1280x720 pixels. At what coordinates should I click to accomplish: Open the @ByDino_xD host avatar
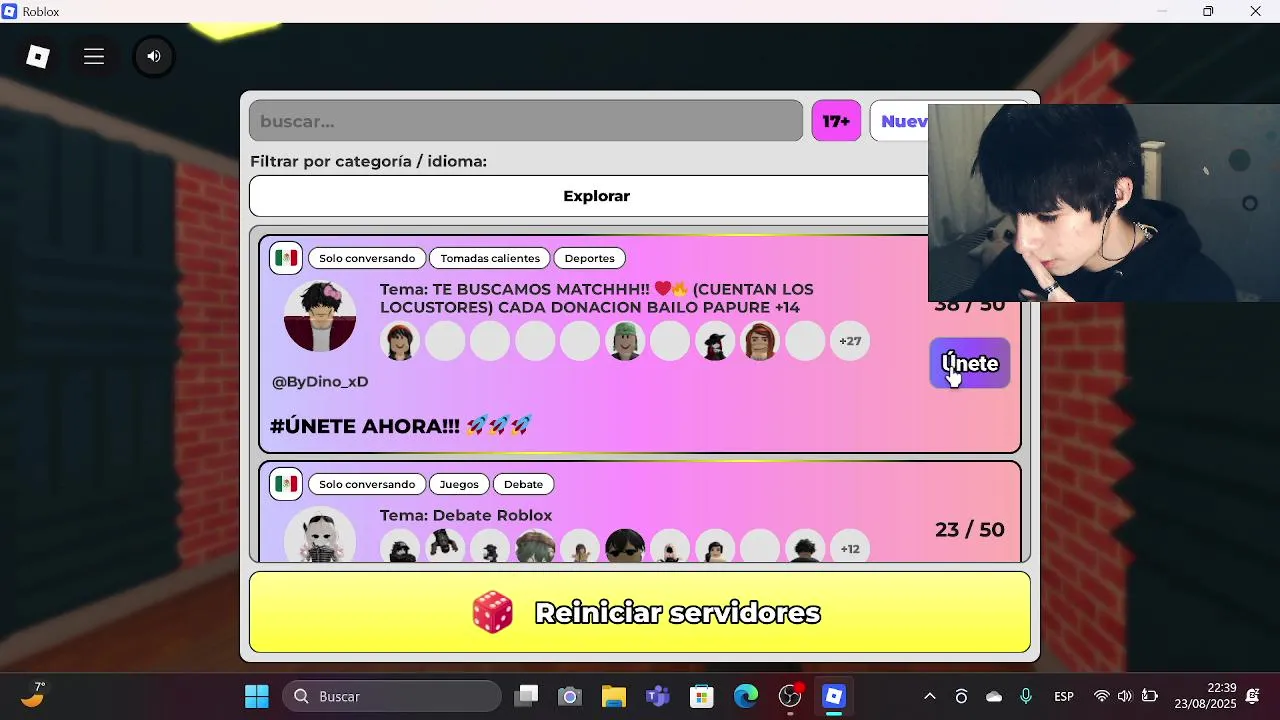point(320,316)
